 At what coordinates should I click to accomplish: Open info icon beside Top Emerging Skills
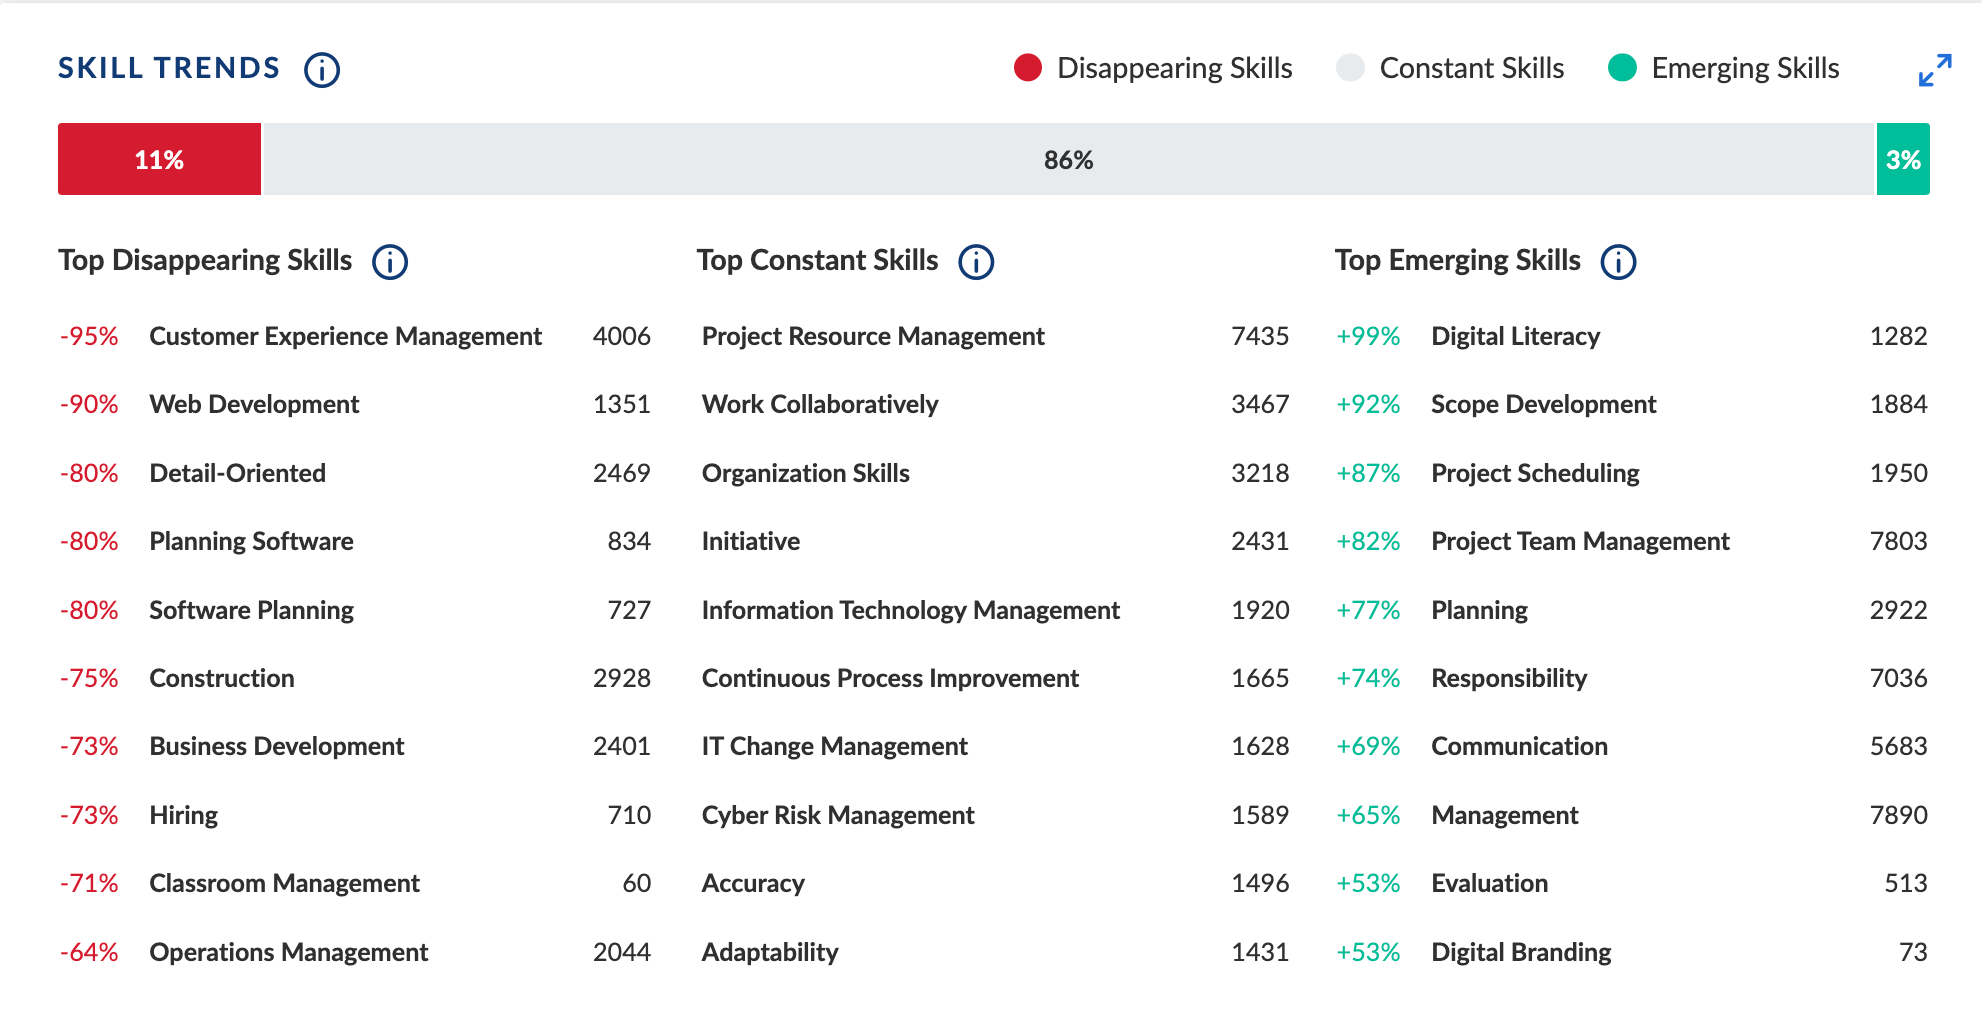[1618, 262]
